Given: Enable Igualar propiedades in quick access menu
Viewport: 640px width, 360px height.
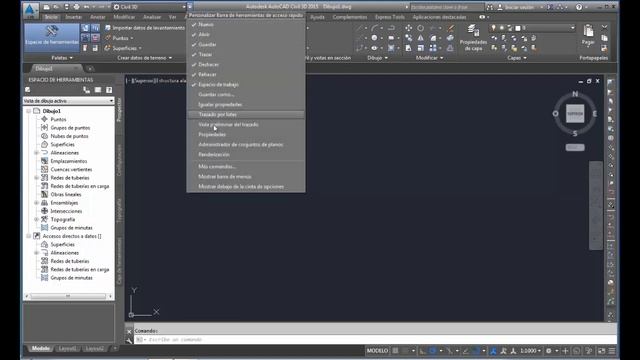Looking at the screenshot, I should coord(246,104).
